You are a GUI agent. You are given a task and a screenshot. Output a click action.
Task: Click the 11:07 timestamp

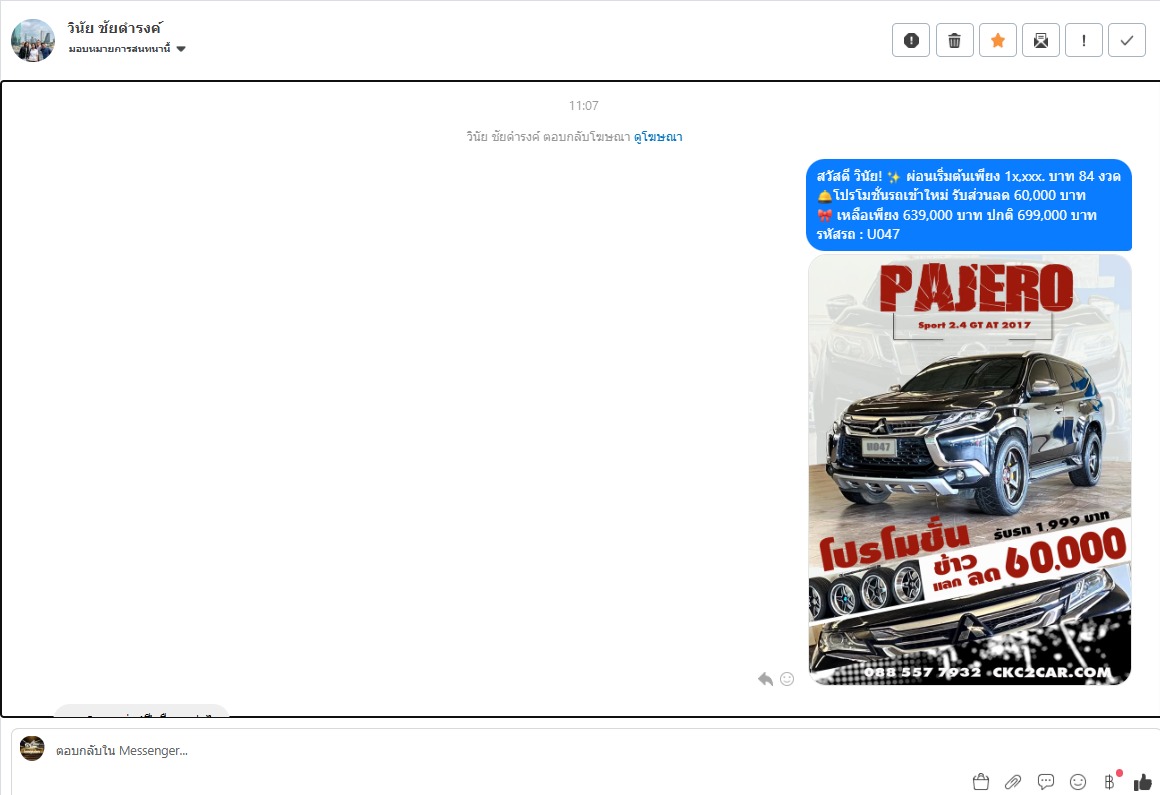[584, 106]
